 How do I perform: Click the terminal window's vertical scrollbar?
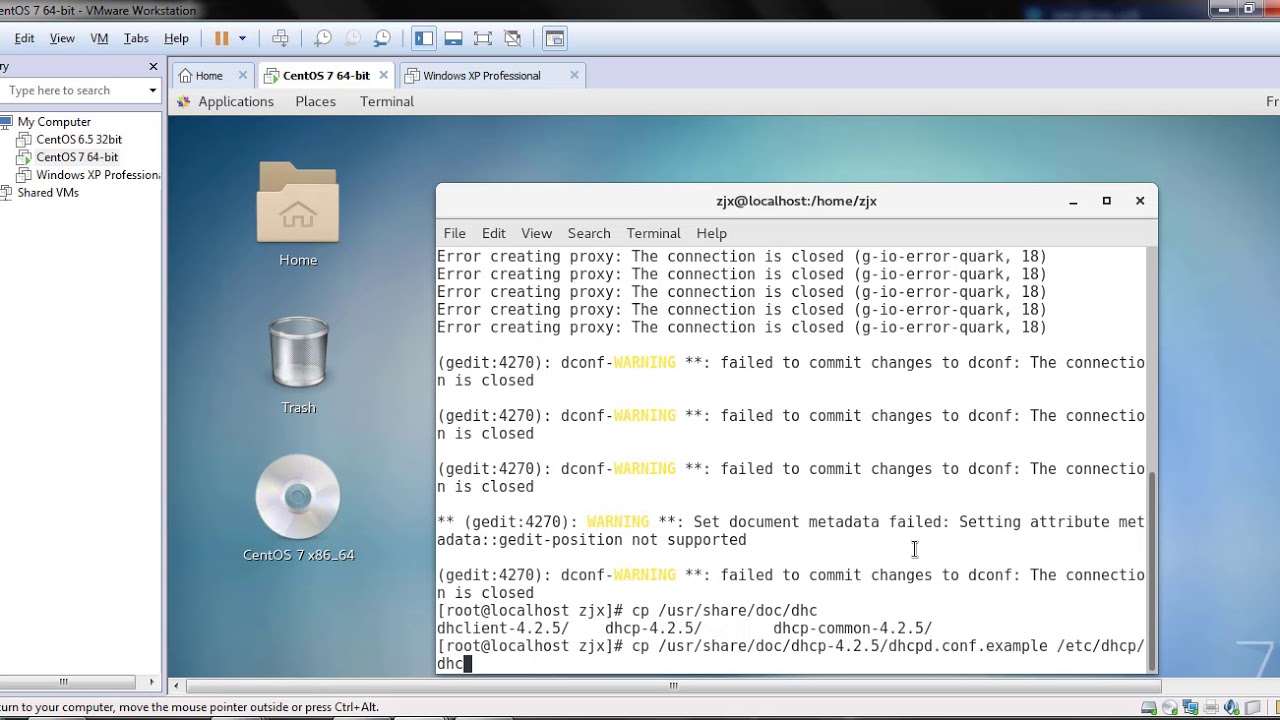[1152, 570]
